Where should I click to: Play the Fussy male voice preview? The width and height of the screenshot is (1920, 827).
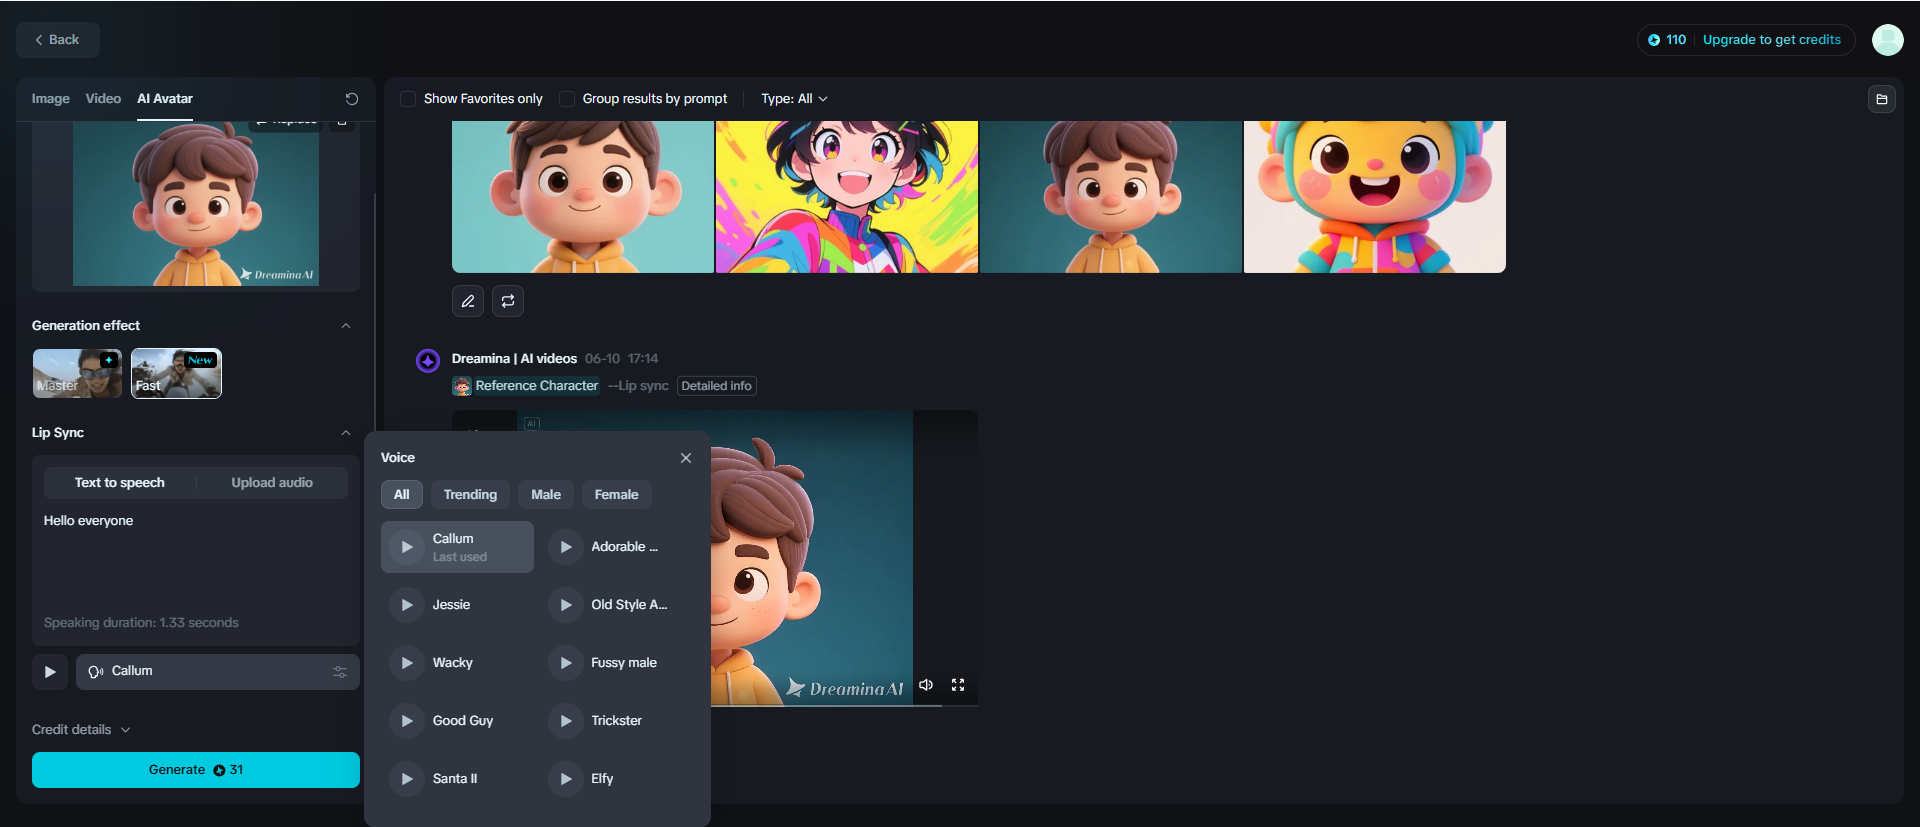coord(566,663)
